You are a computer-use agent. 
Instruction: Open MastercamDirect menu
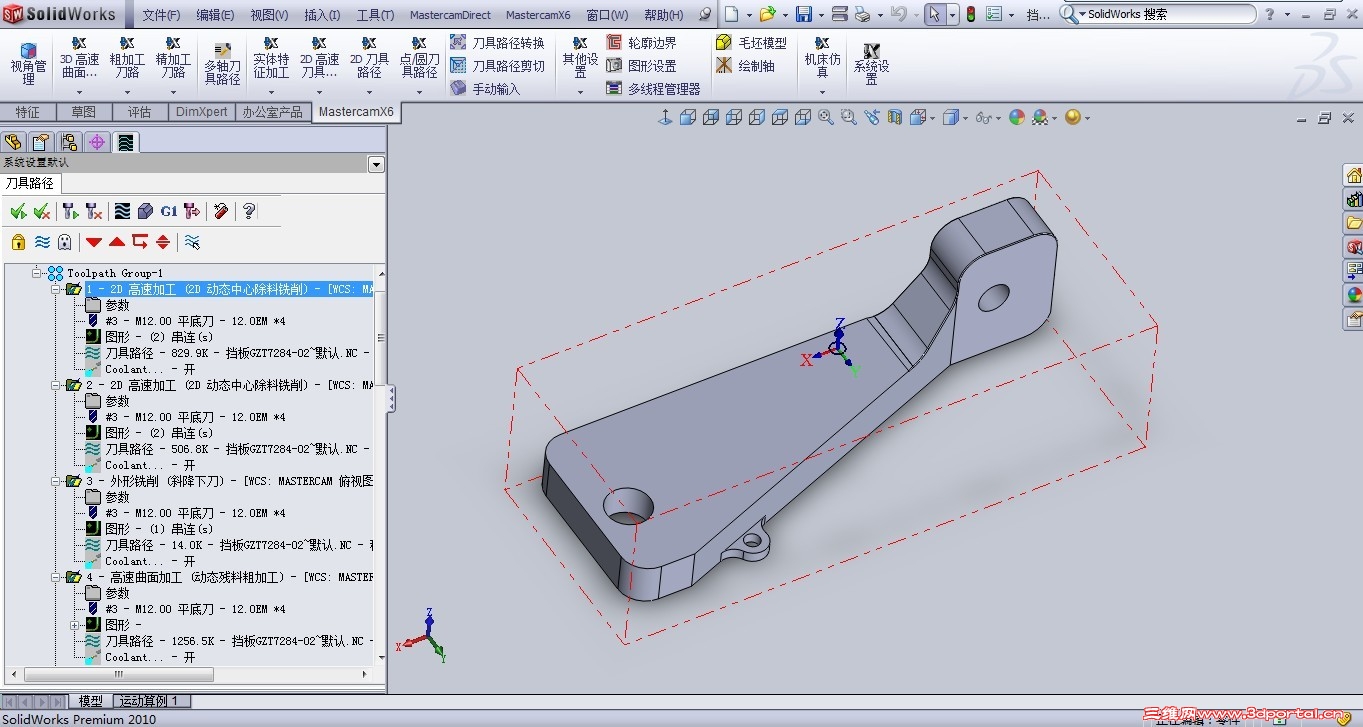pos(450,15)
